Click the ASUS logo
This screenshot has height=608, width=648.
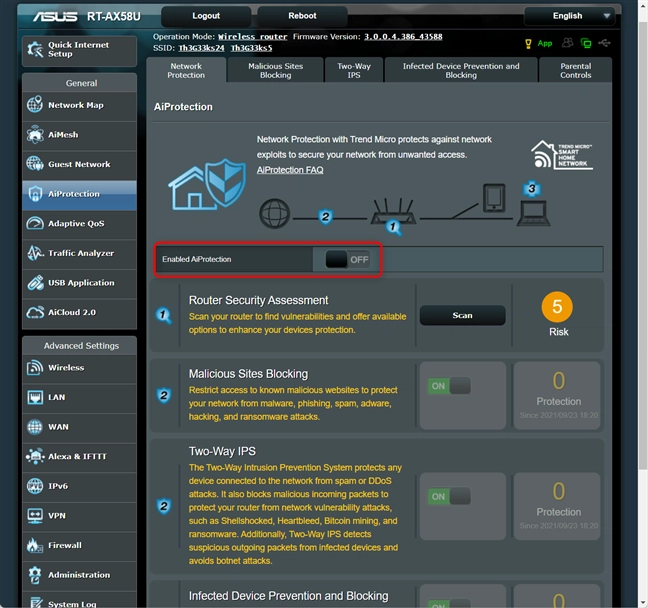(x=55, y=17)
